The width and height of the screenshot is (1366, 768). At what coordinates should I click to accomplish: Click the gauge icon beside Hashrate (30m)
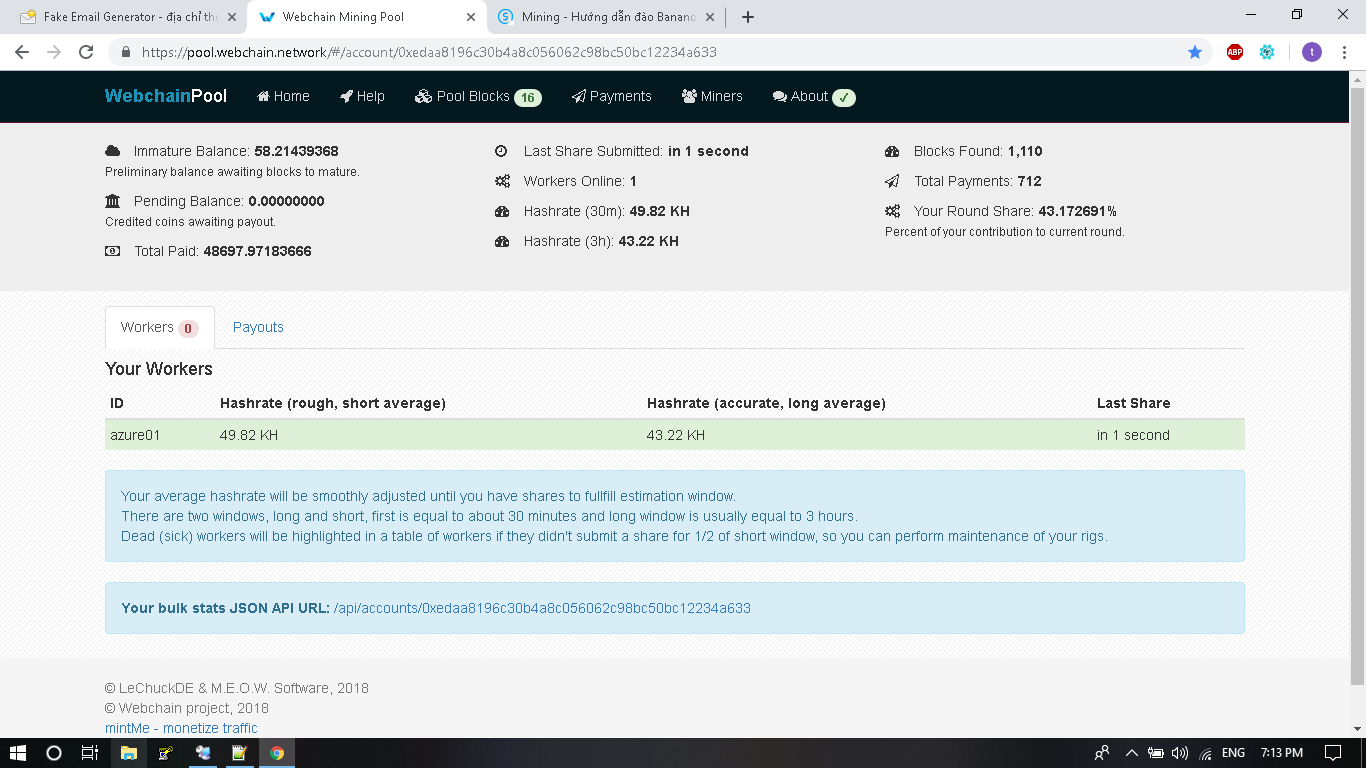point(502,211)
